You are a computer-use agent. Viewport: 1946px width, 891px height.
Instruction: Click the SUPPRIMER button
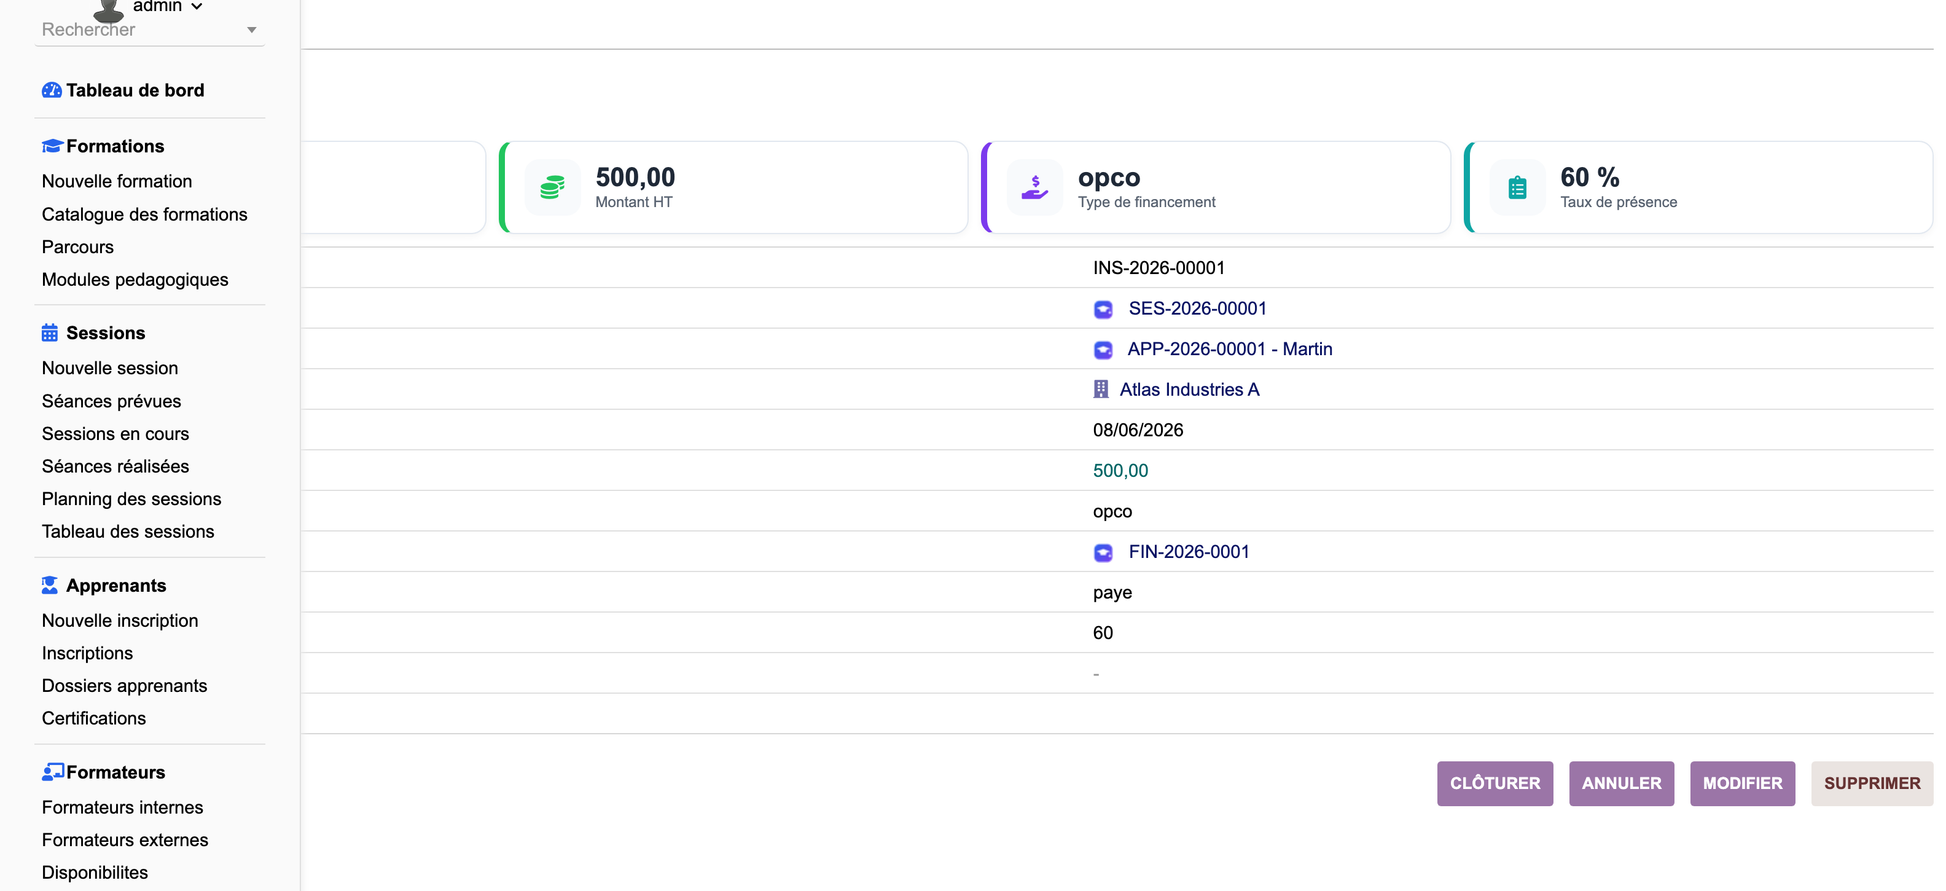click(x=1872, y=783)
